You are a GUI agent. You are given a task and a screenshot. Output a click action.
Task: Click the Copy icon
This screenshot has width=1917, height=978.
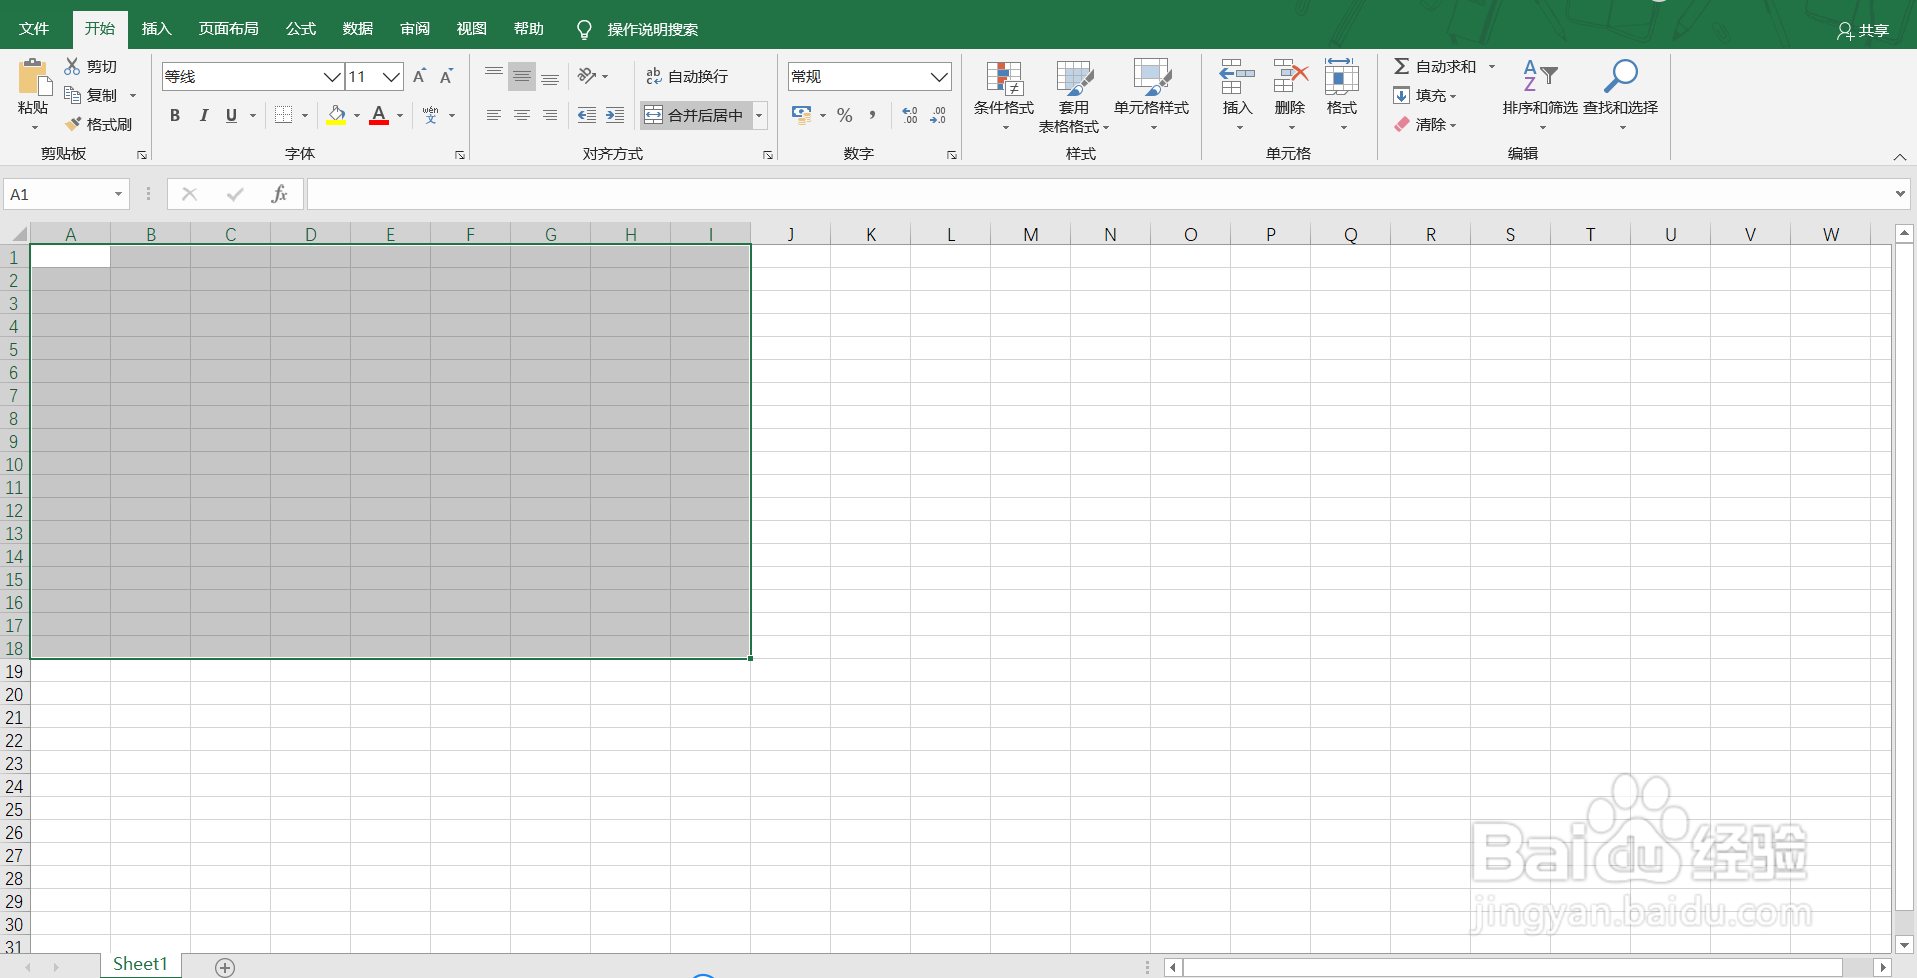pyautogui.click(x=72, y=95)
